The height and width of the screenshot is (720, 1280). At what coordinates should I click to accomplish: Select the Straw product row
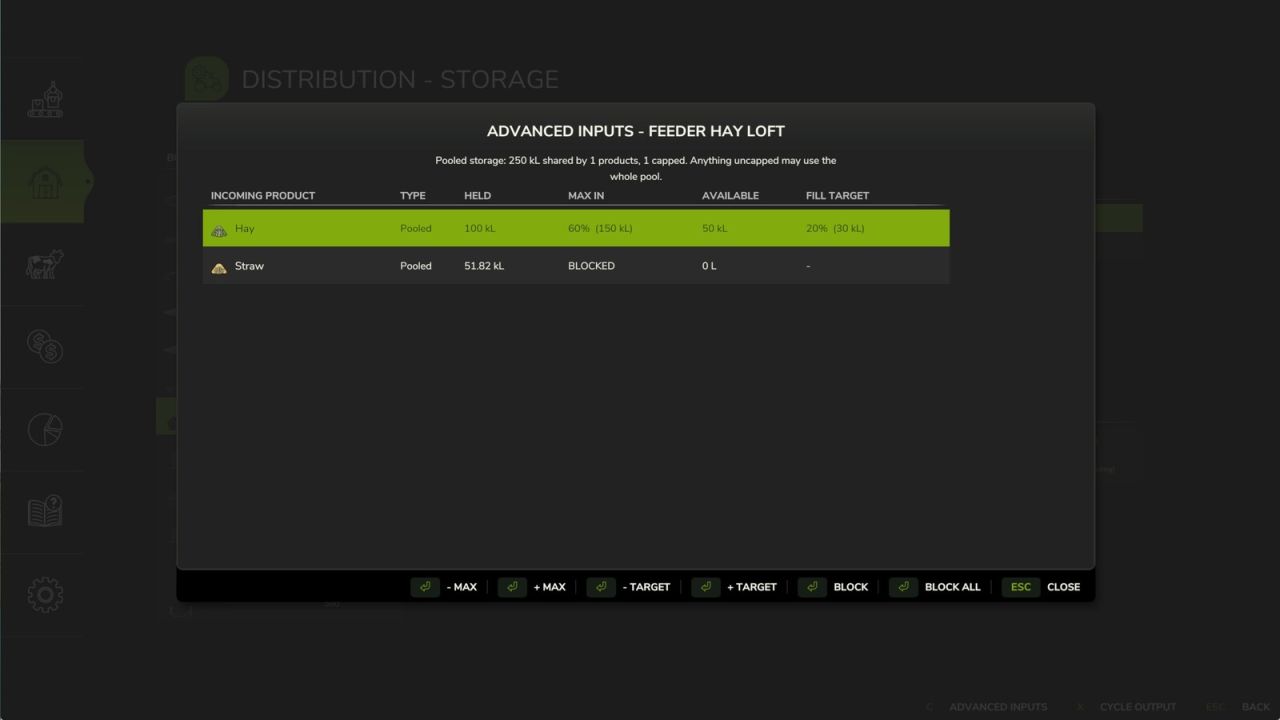click(576, 266)
